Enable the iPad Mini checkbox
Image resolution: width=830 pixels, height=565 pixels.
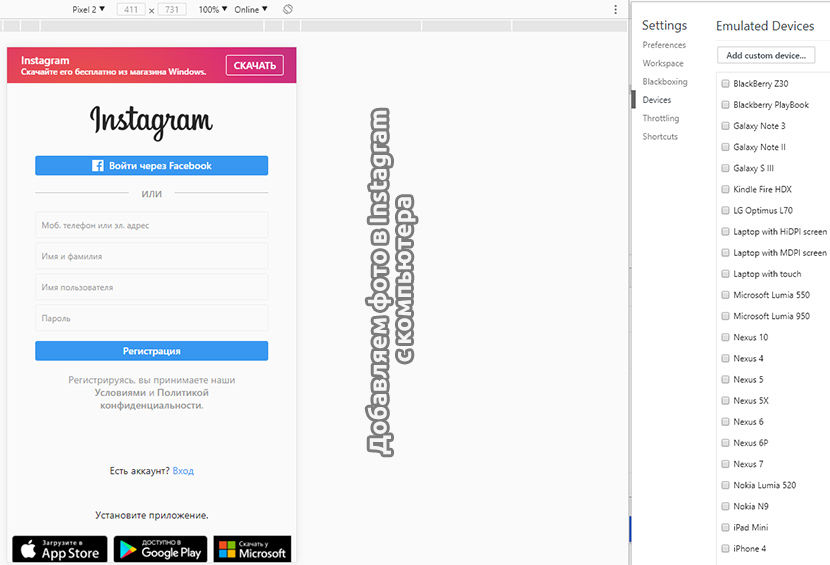[x=725, y=527]
